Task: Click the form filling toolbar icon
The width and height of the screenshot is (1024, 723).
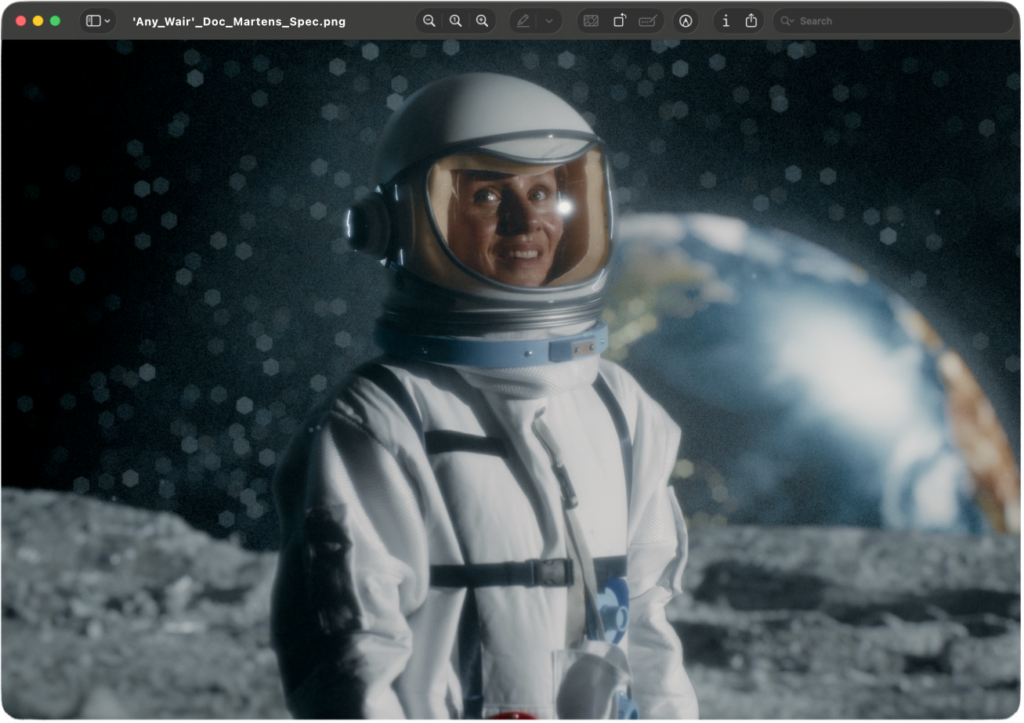Action: pyautogui.click(x=648, y=21)
